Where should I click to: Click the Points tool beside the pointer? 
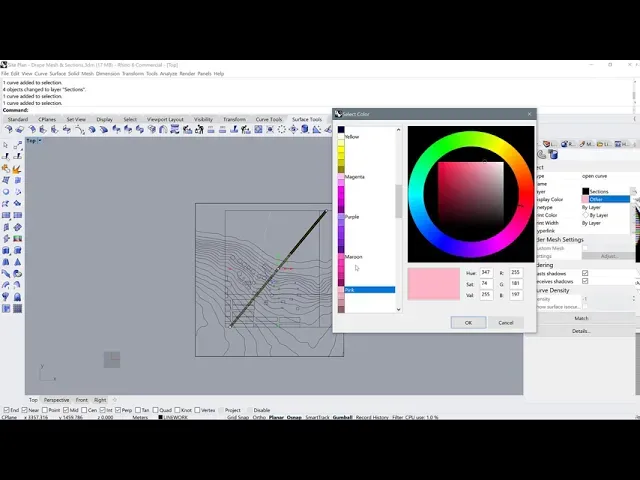point(18,145)
